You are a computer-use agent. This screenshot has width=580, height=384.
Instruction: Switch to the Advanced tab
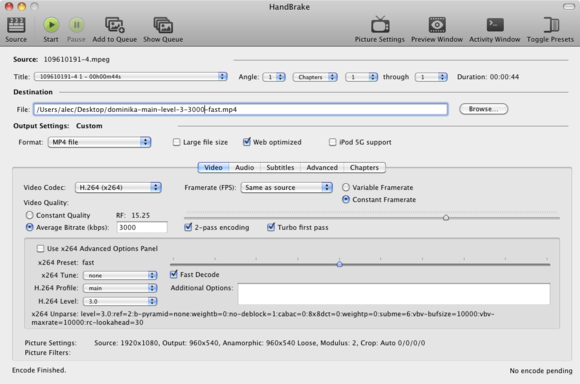point(322,168)
